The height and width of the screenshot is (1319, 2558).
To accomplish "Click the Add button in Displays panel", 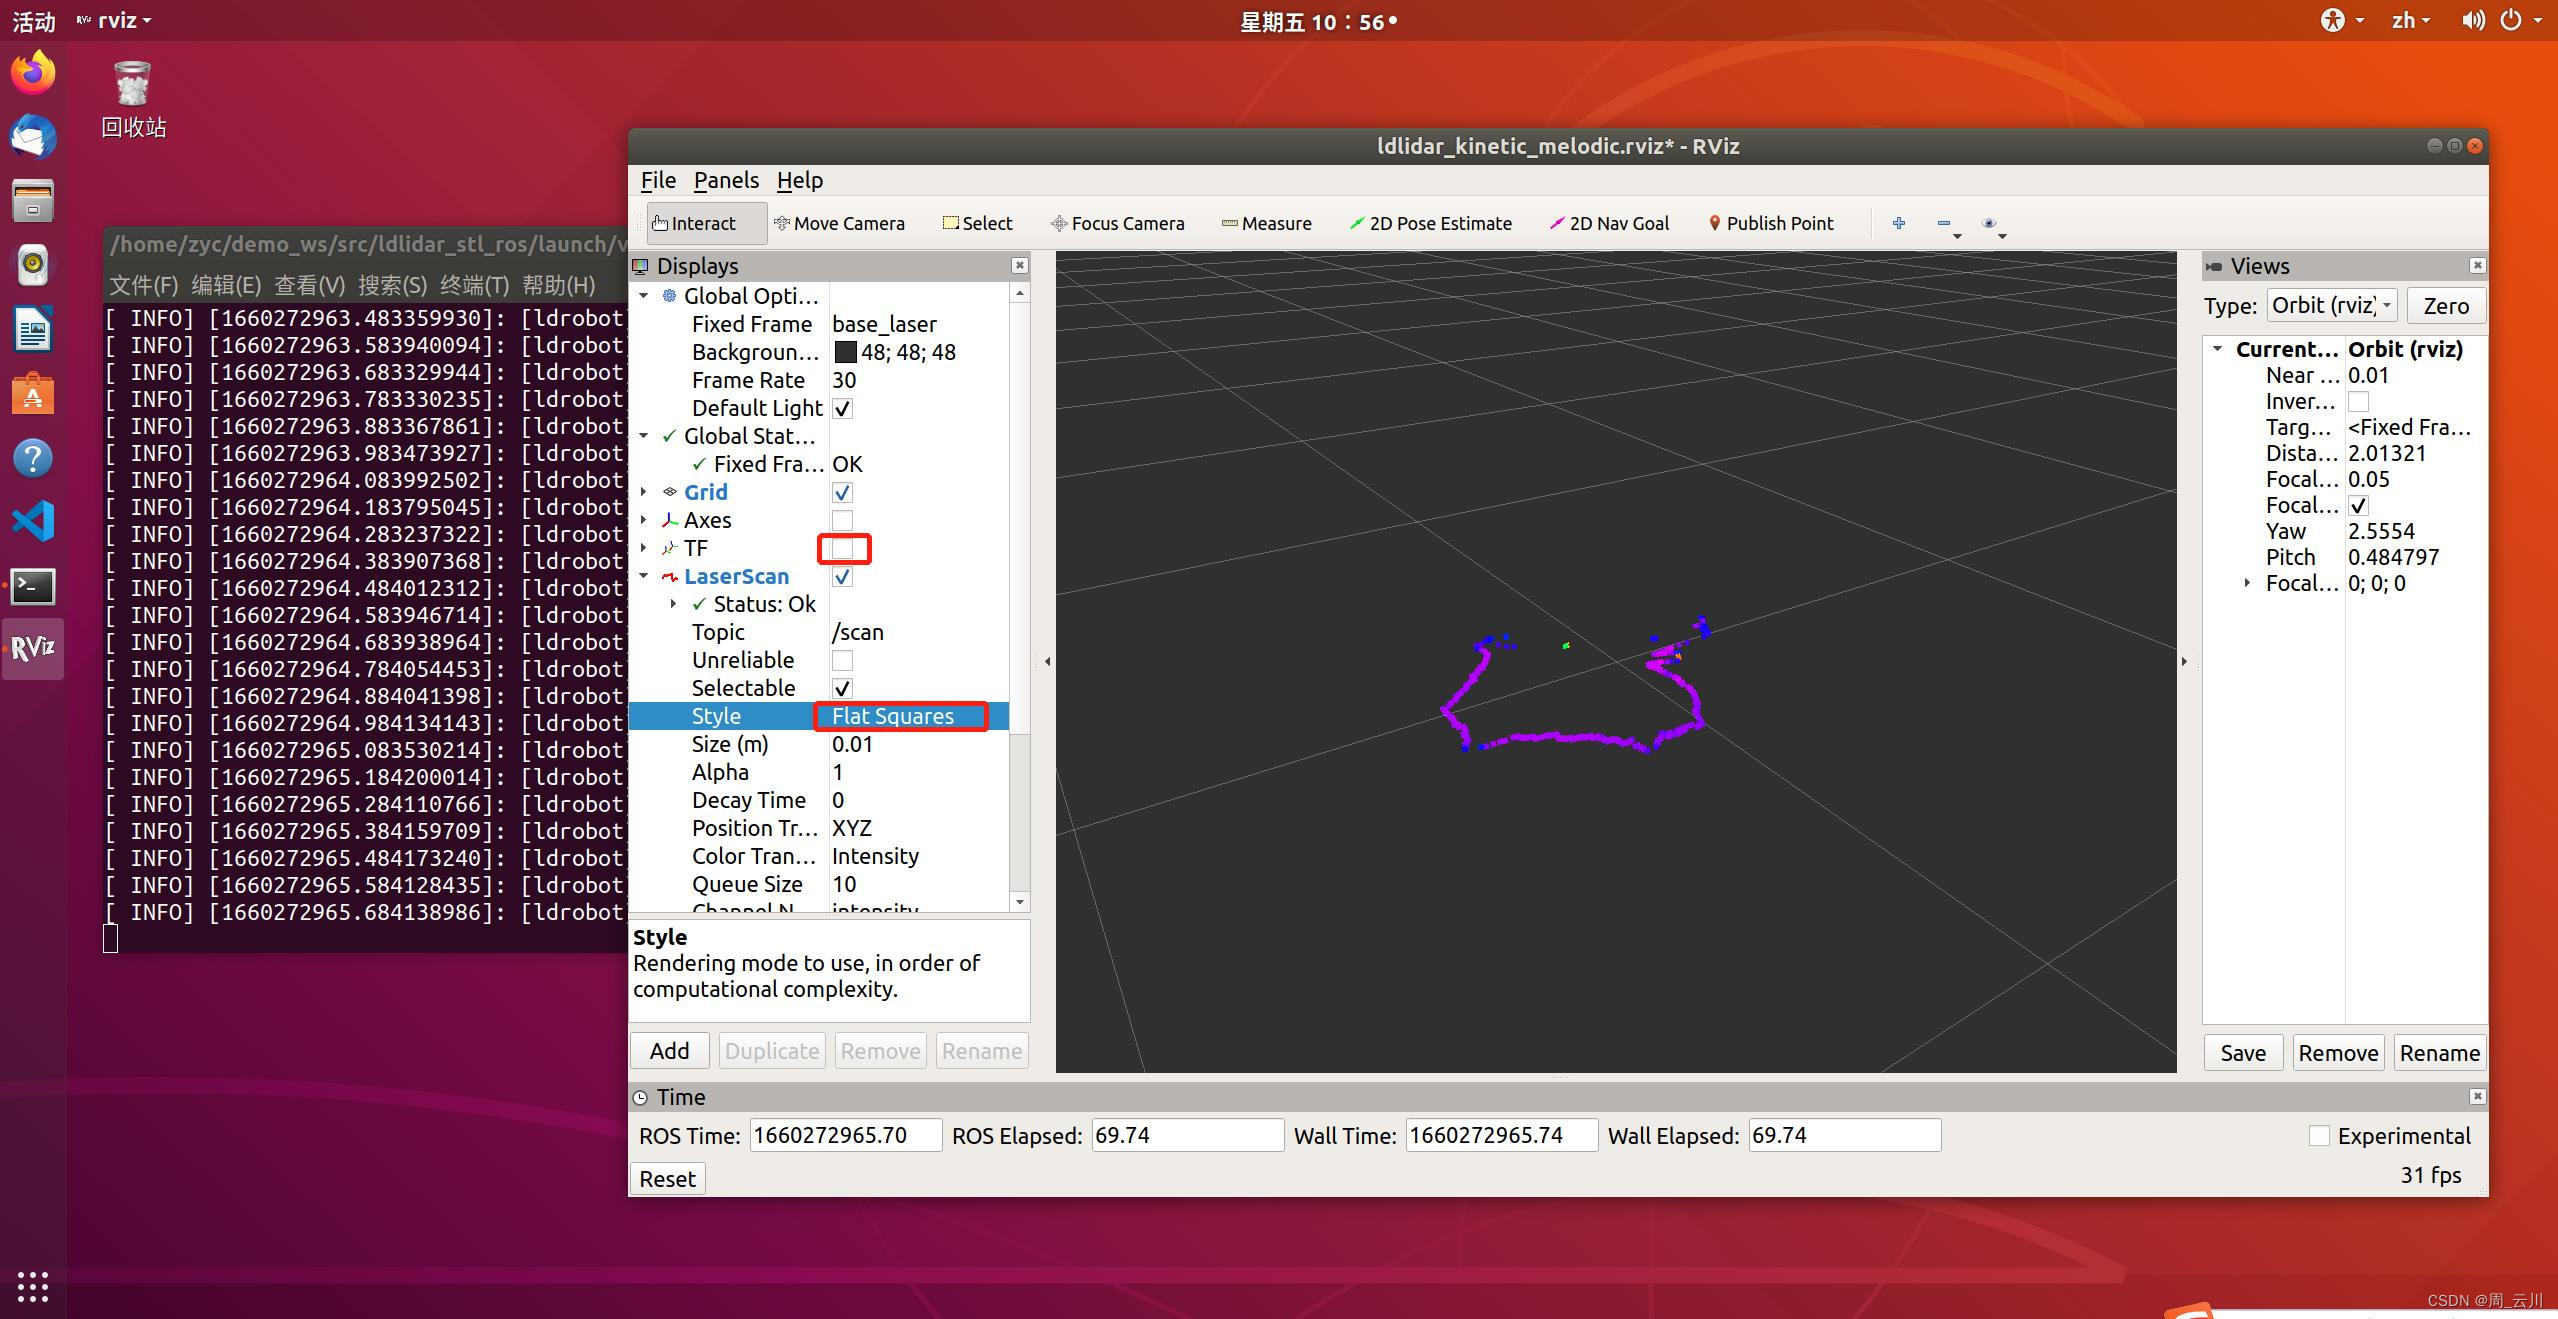I will pyautogui.click(x=668, y=1050).
